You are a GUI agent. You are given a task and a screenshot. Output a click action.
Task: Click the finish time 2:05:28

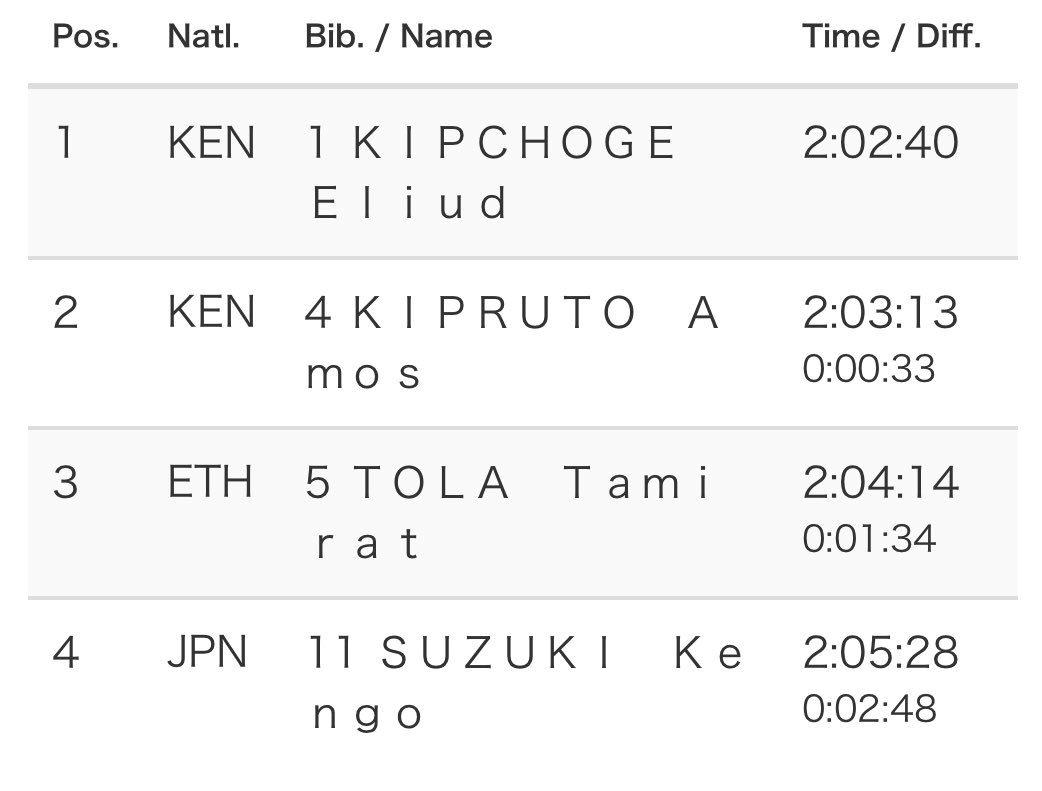880,653
